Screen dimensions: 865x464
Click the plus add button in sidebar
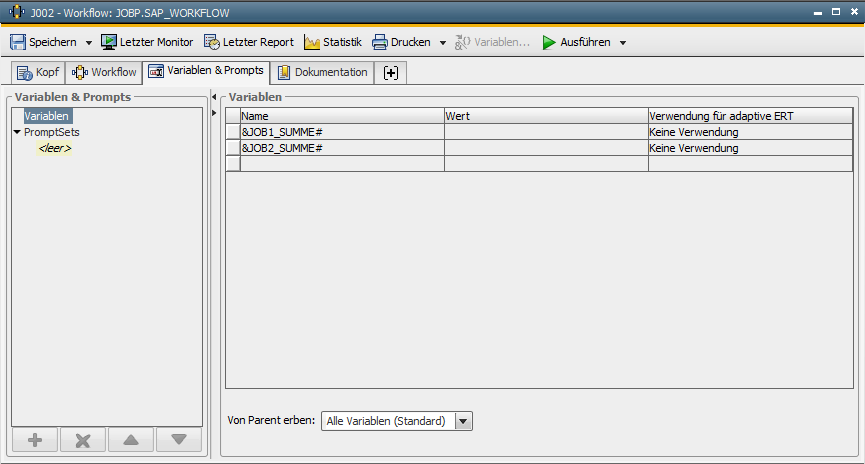coord(35,439)
